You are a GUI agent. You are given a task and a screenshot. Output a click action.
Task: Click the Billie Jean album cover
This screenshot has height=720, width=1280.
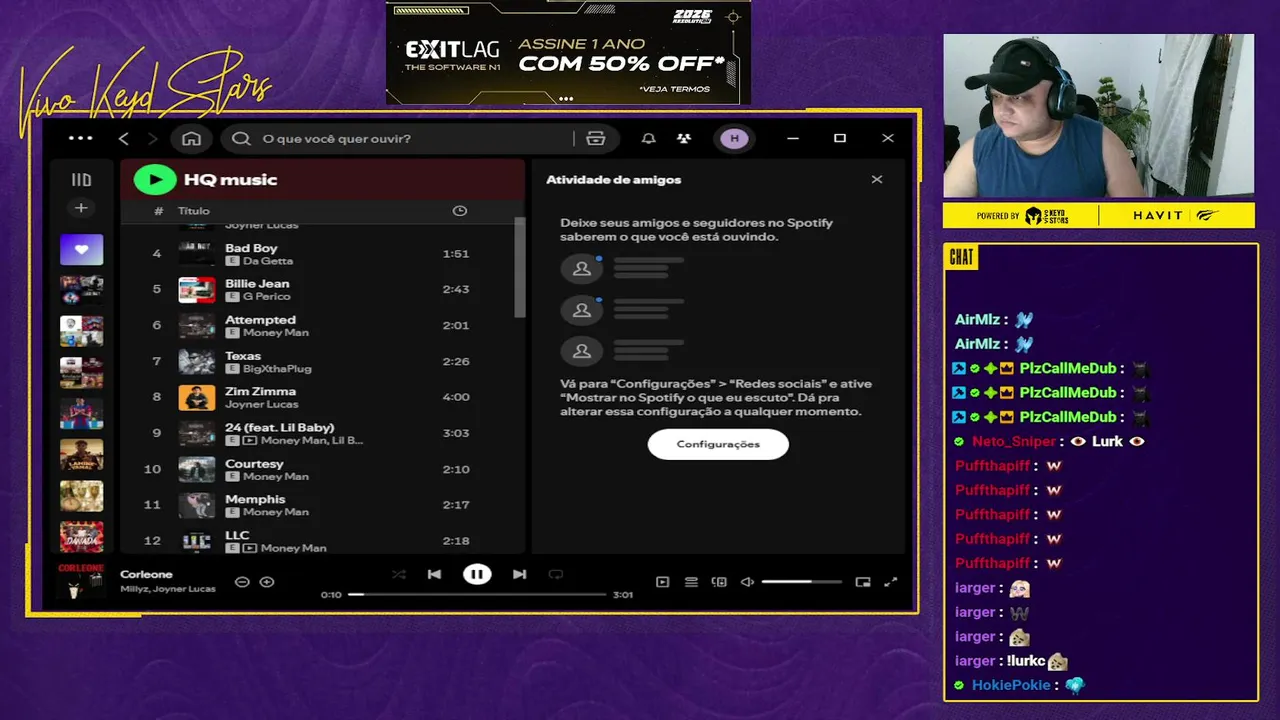tap(197, 290)
